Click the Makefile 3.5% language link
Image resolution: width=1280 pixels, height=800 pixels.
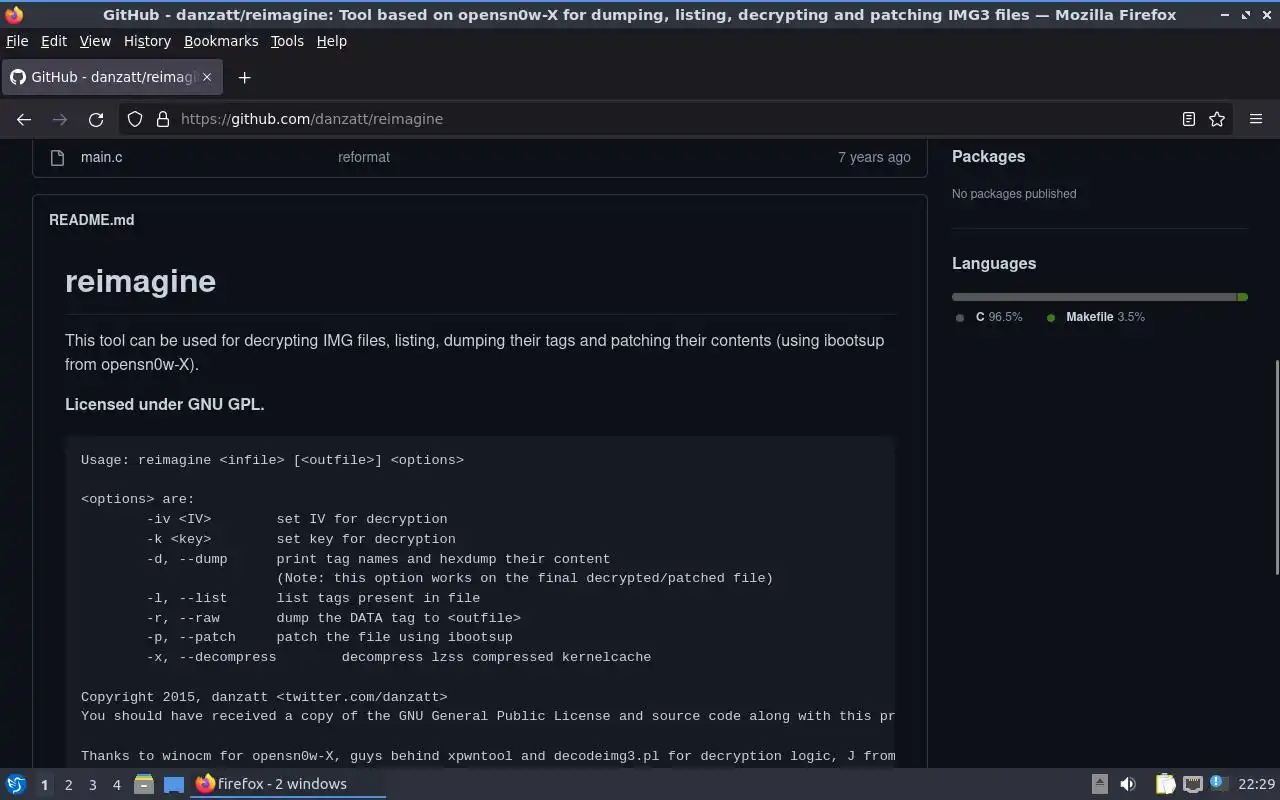tap(1096, 317)
